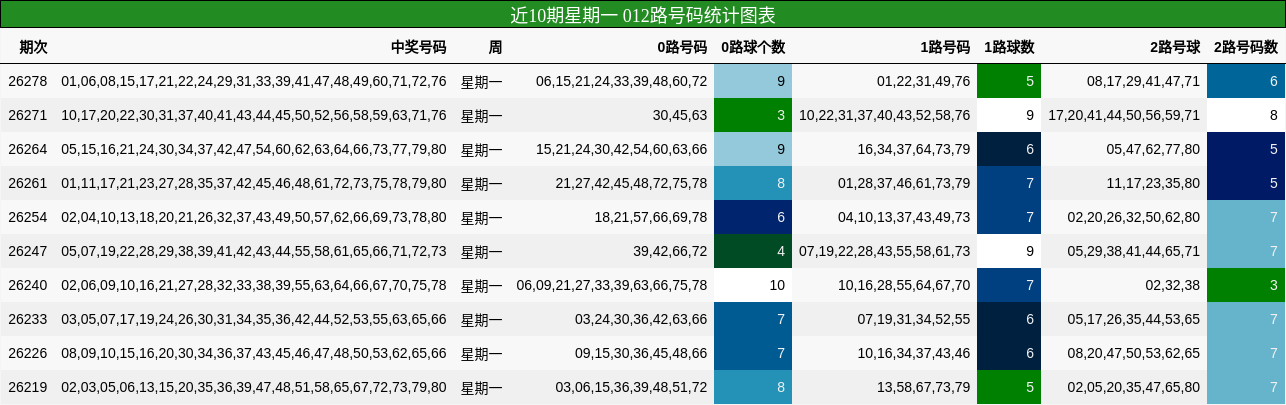Click green 2路 count 3 in row 26240

click(x=1246, y=285)
